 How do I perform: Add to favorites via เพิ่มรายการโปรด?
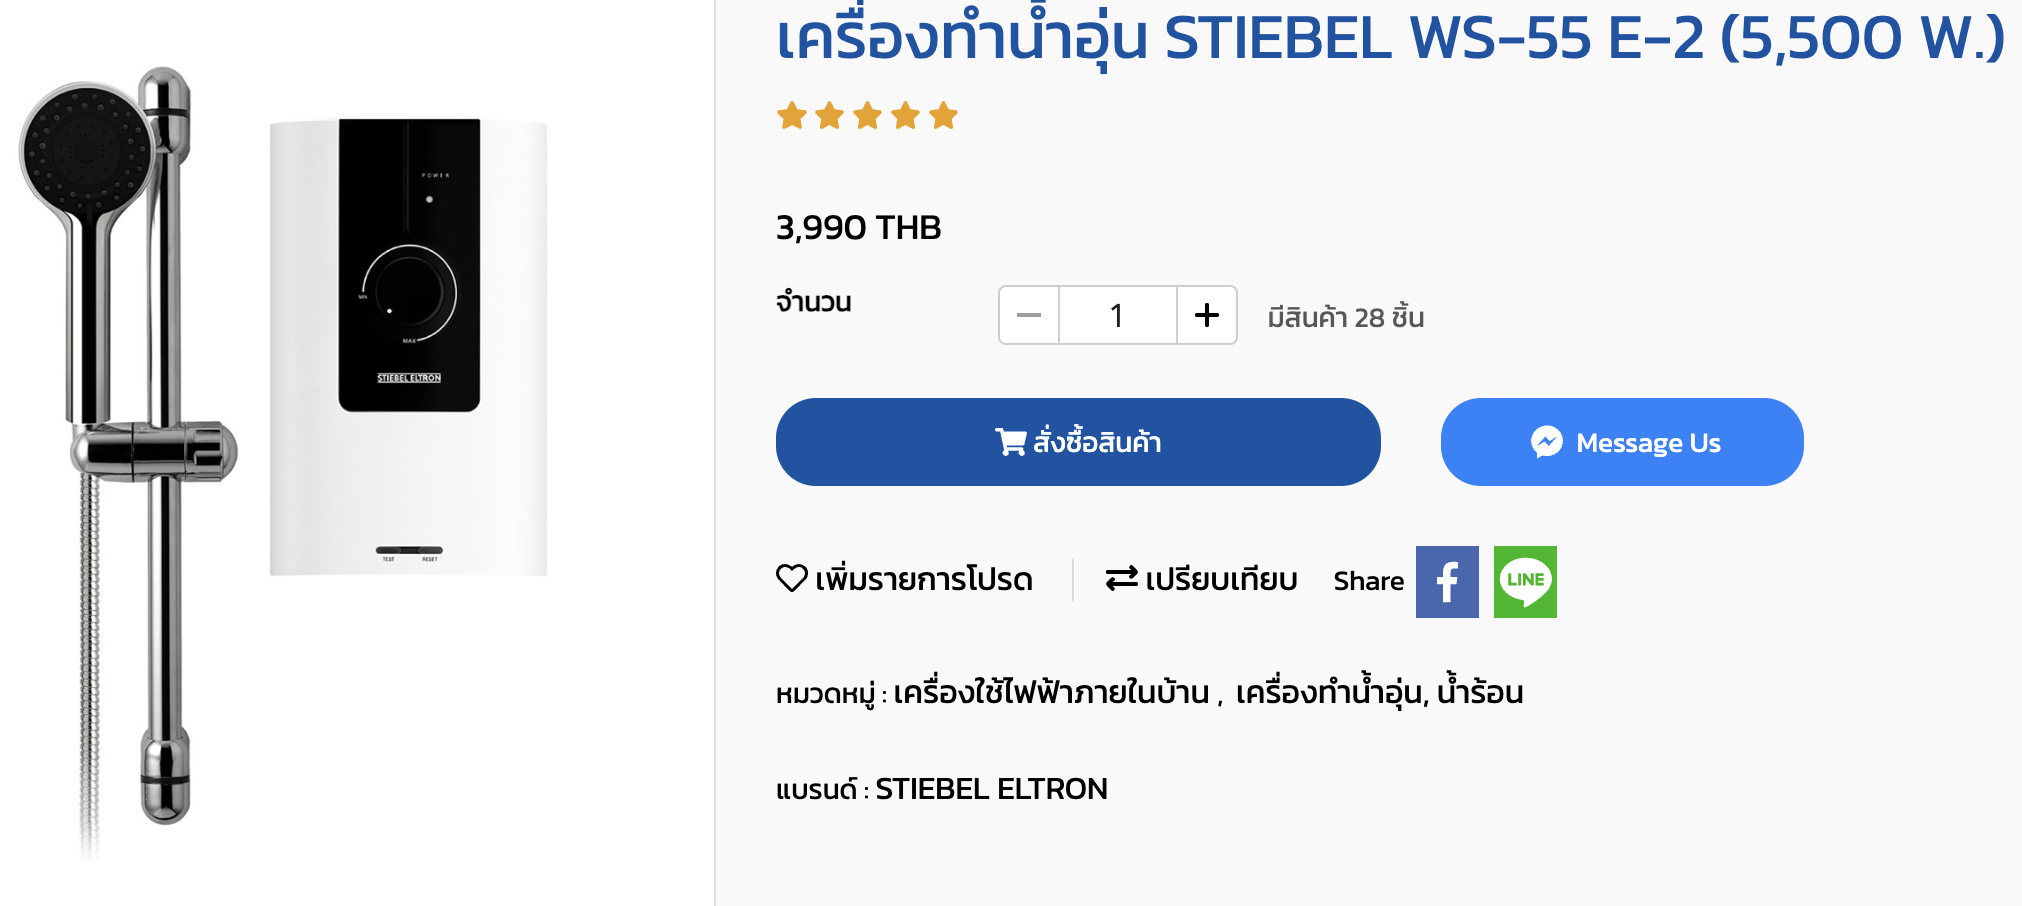[923, 580]
